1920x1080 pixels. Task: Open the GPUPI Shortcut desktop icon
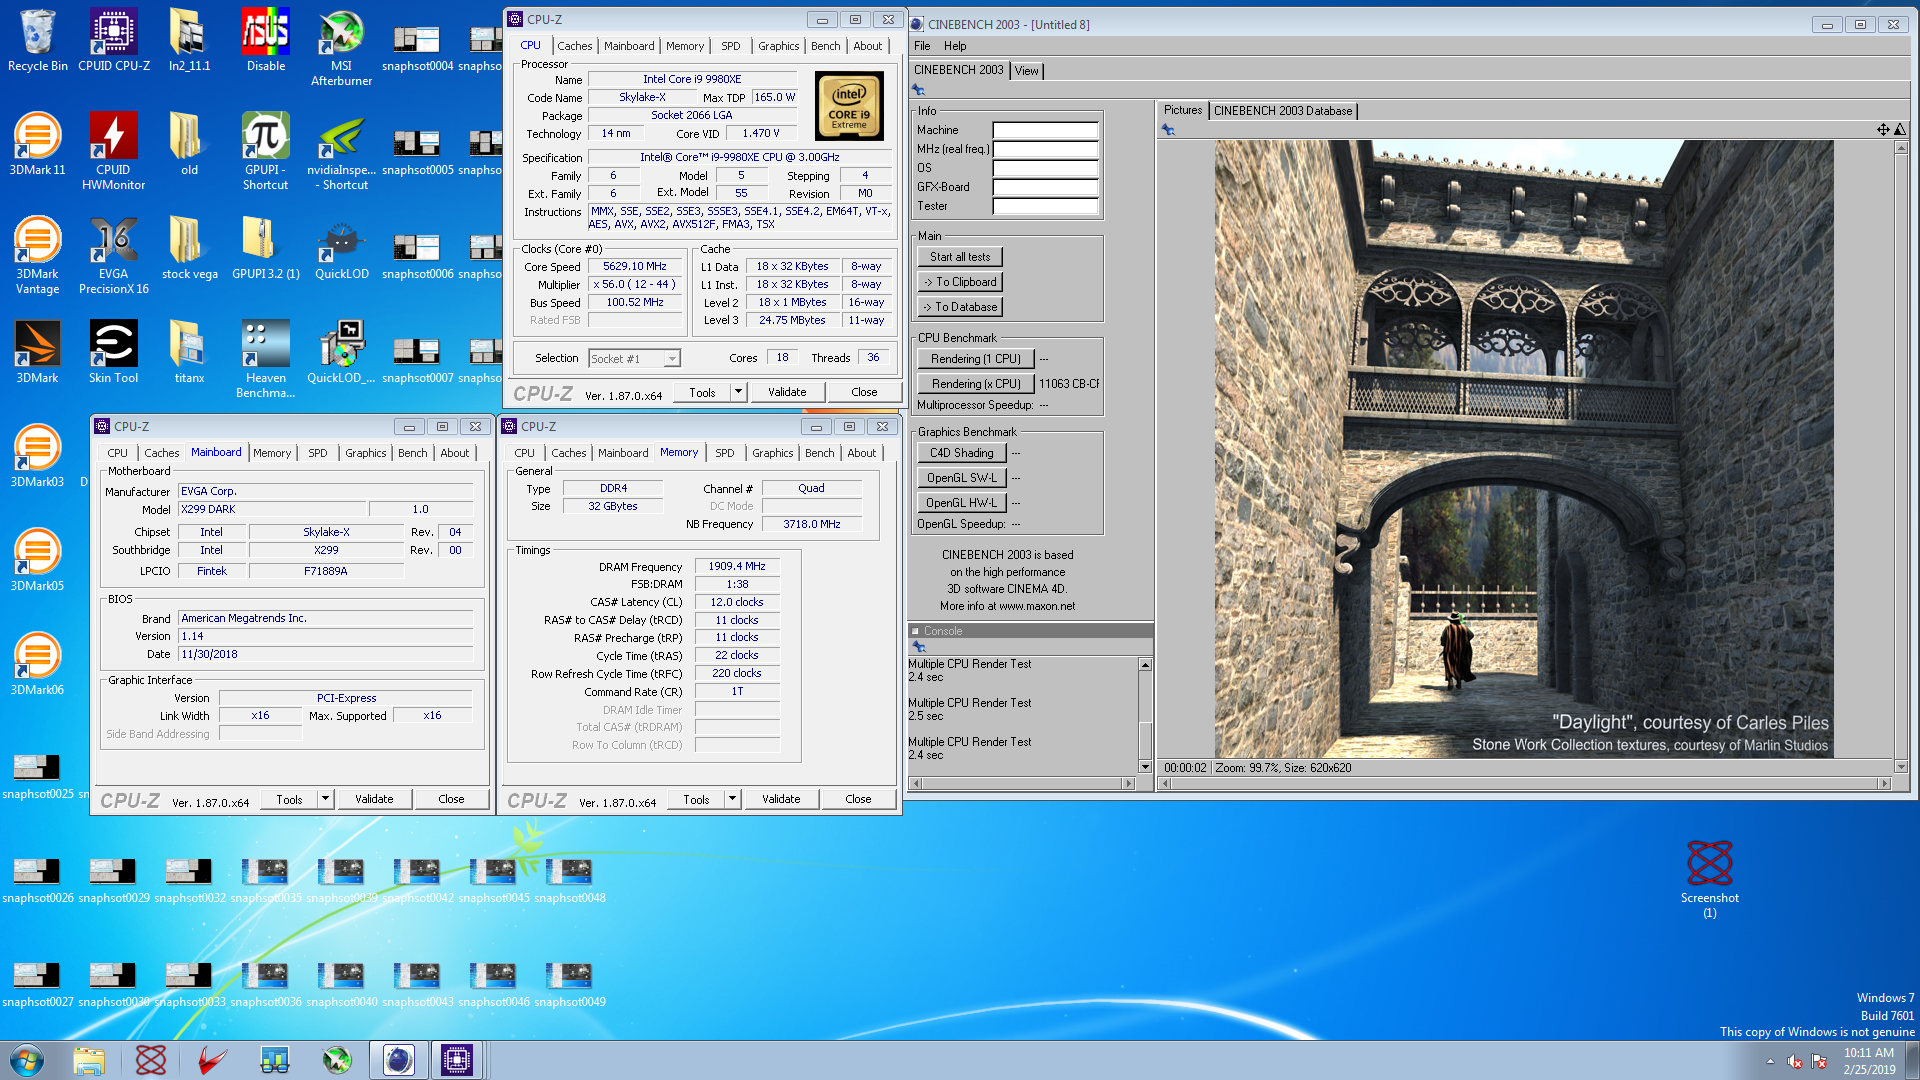(265, 152)
